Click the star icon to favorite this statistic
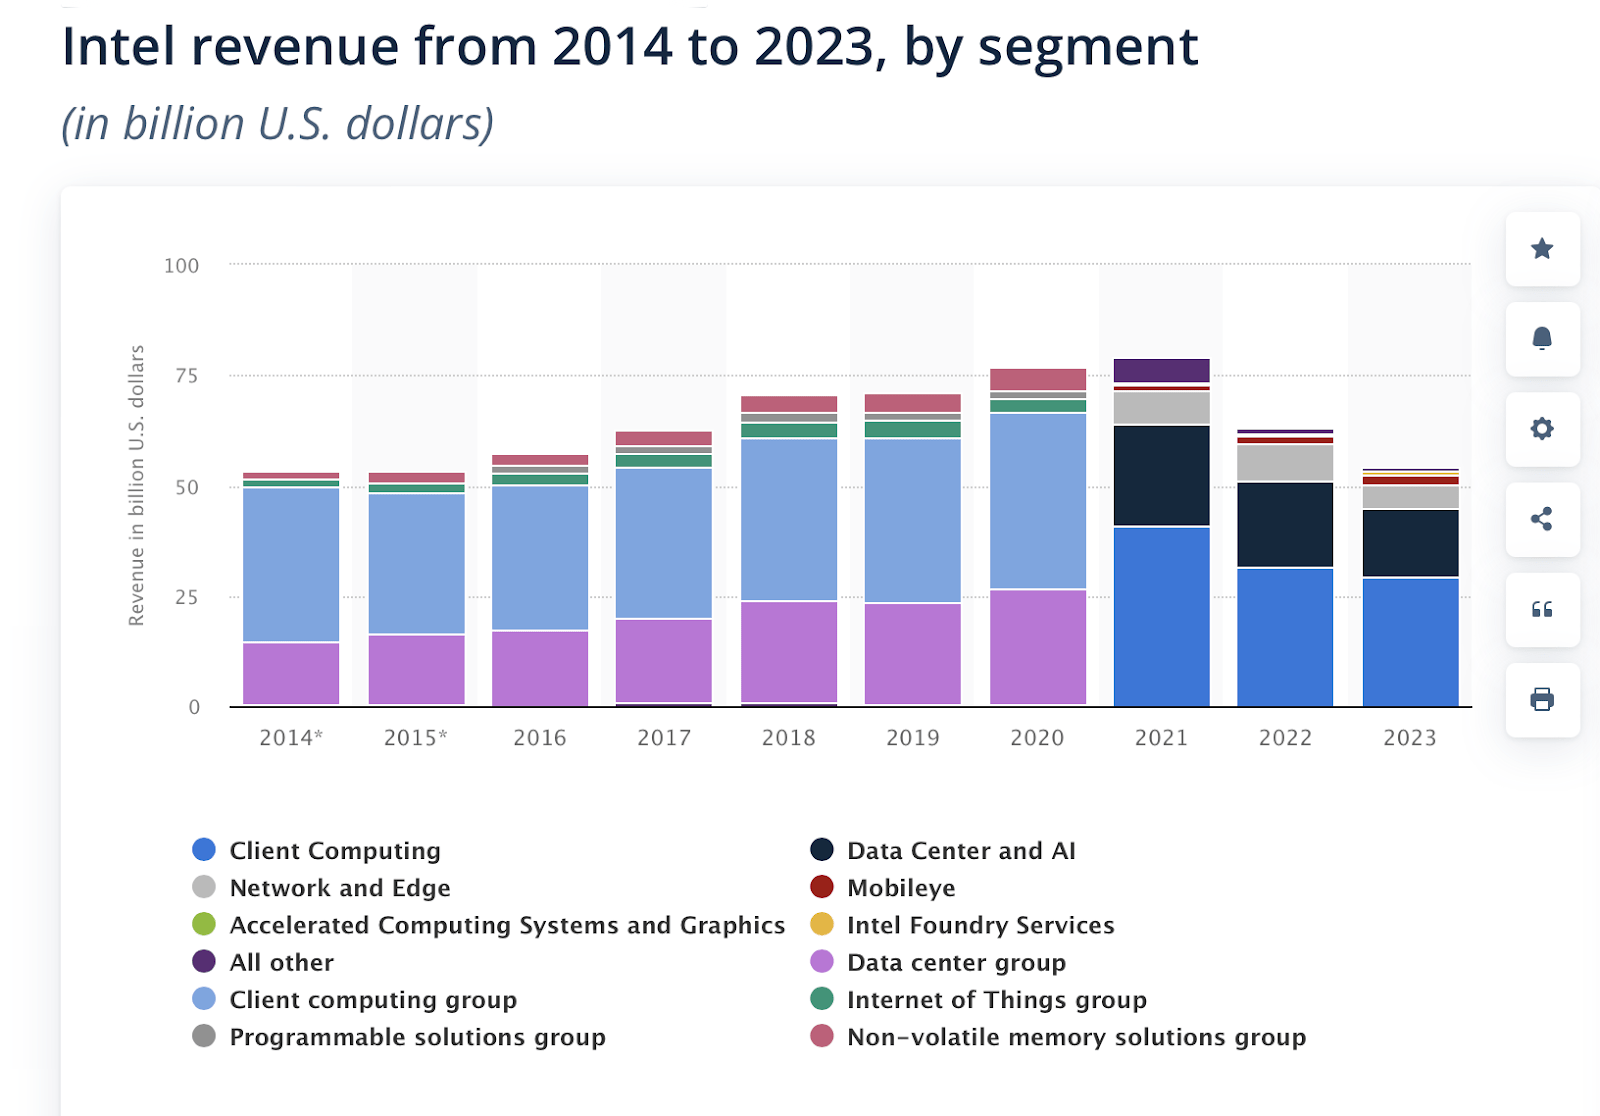The height and width of the screenshot is (1116, 1600). click(x=1541, y=249)
